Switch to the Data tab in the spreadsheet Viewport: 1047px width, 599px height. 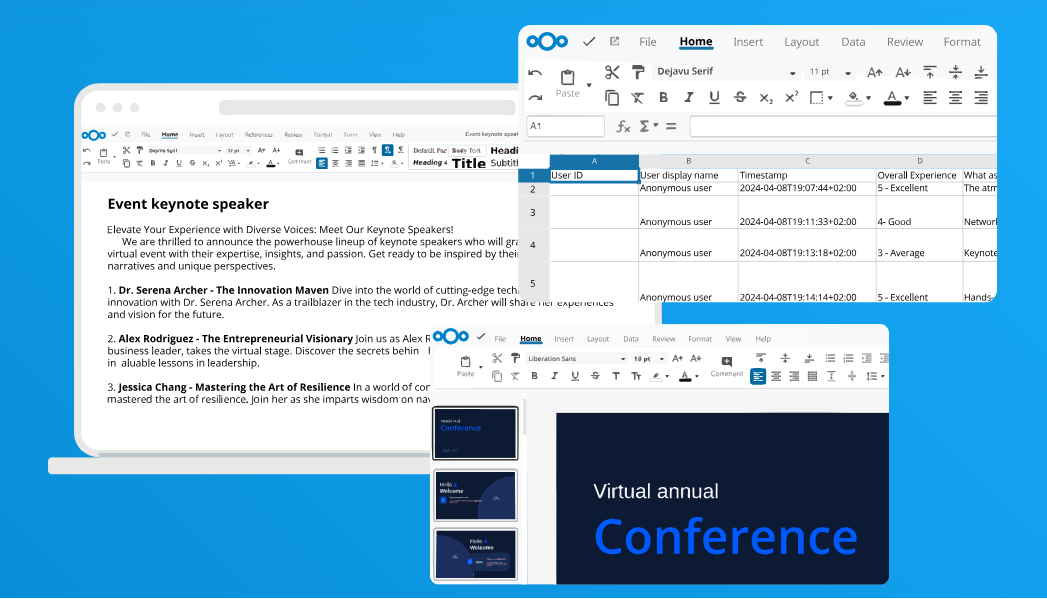853,41
